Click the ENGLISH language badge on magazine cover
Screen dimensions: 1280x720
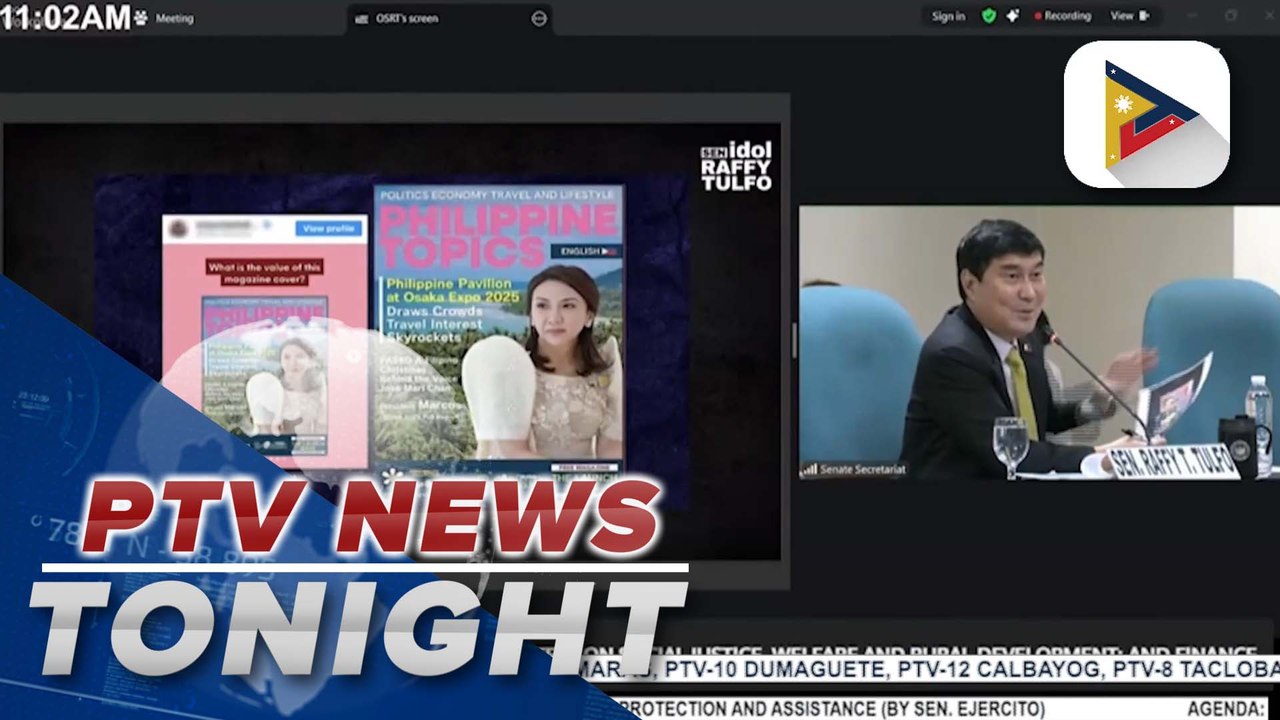[586, 251]
